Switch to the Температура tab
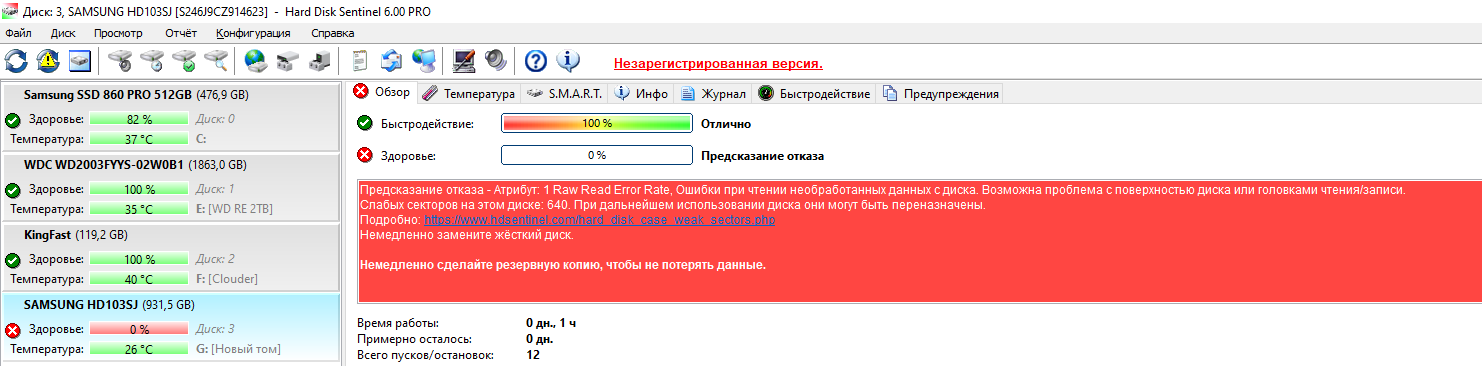 coord(468,93)
